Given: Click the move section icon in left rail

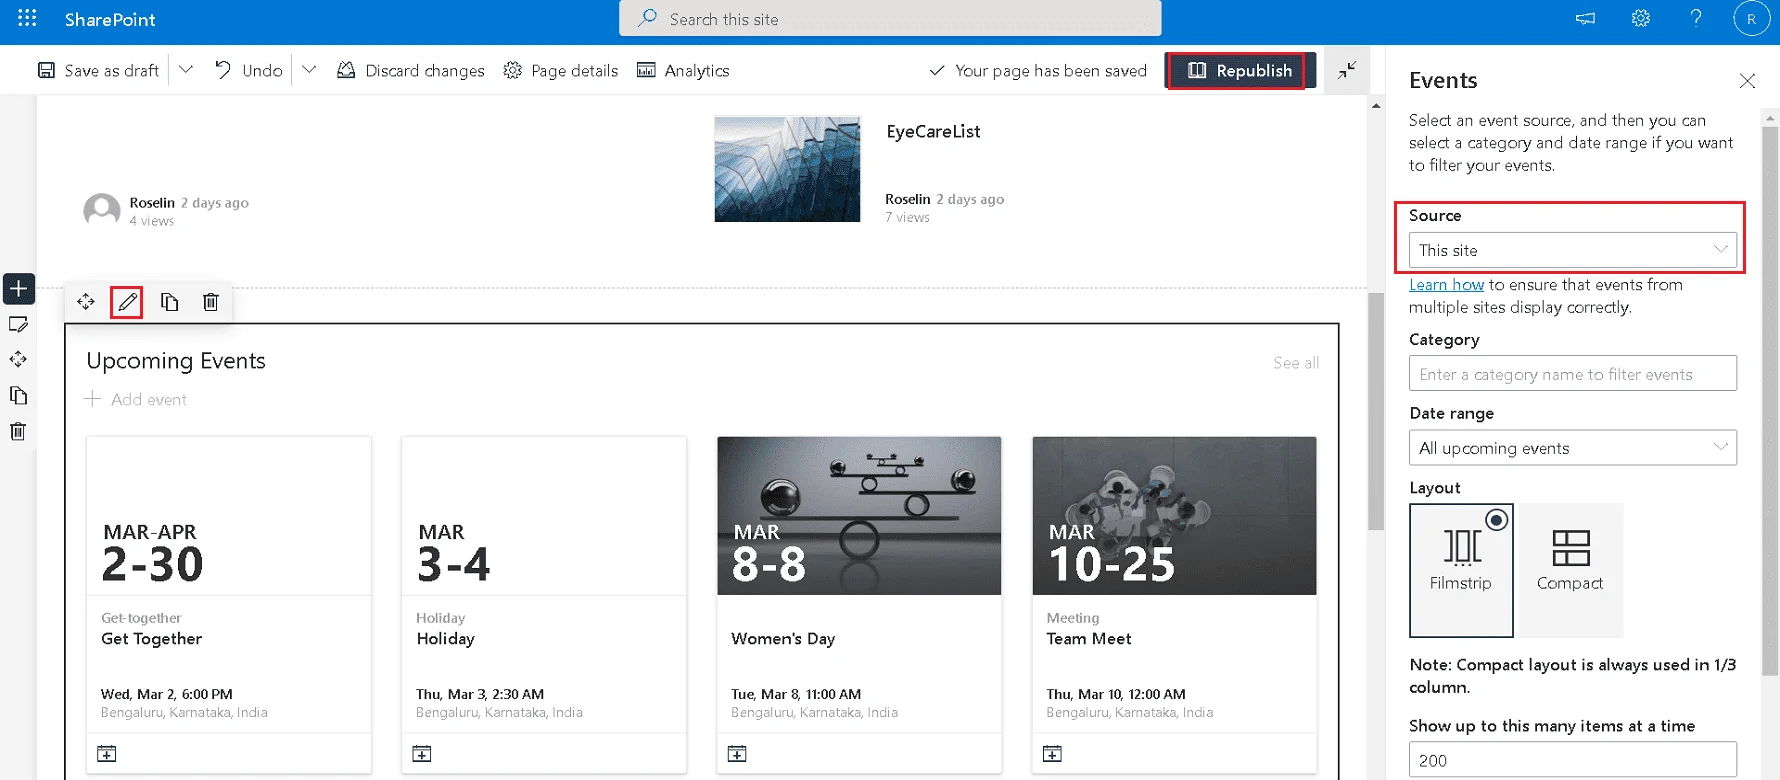Looking at the screenshot, I should pos(18,359).
